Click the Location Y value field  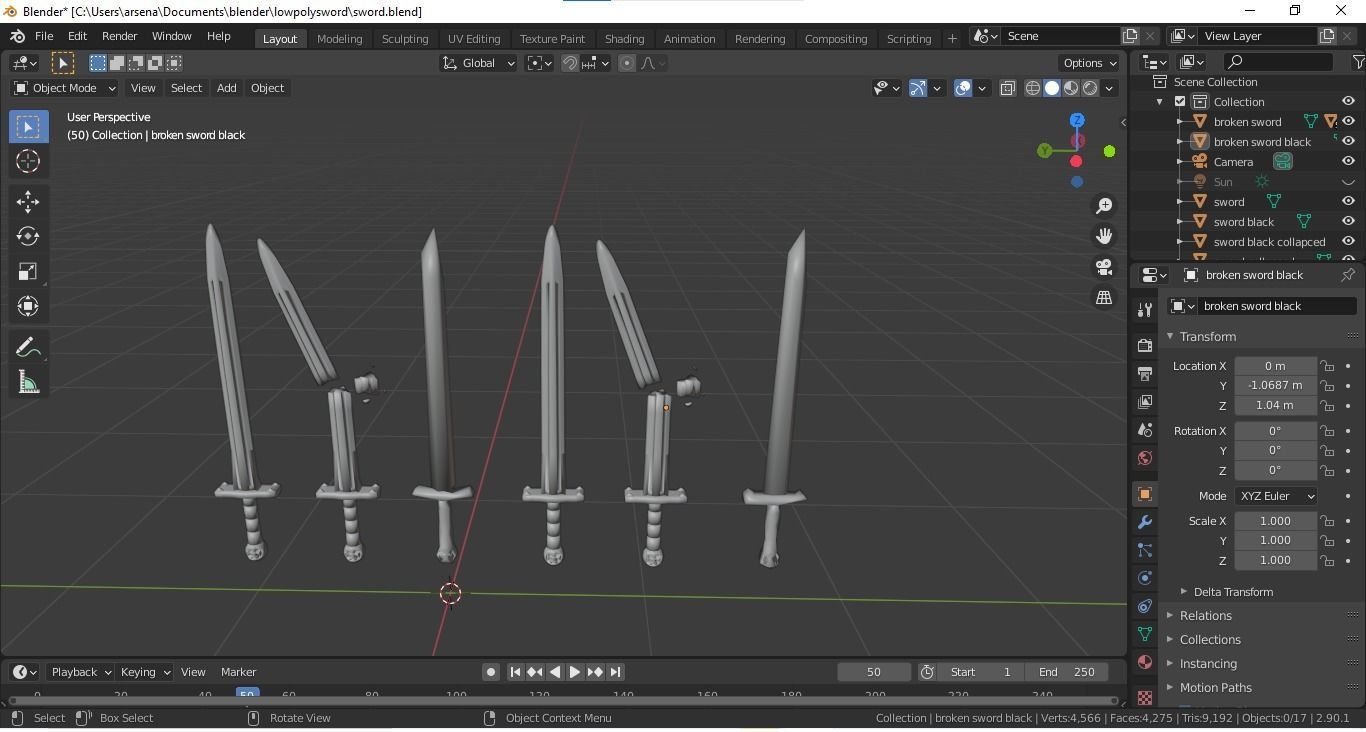pyautogui.click(x=1275, y=385)
